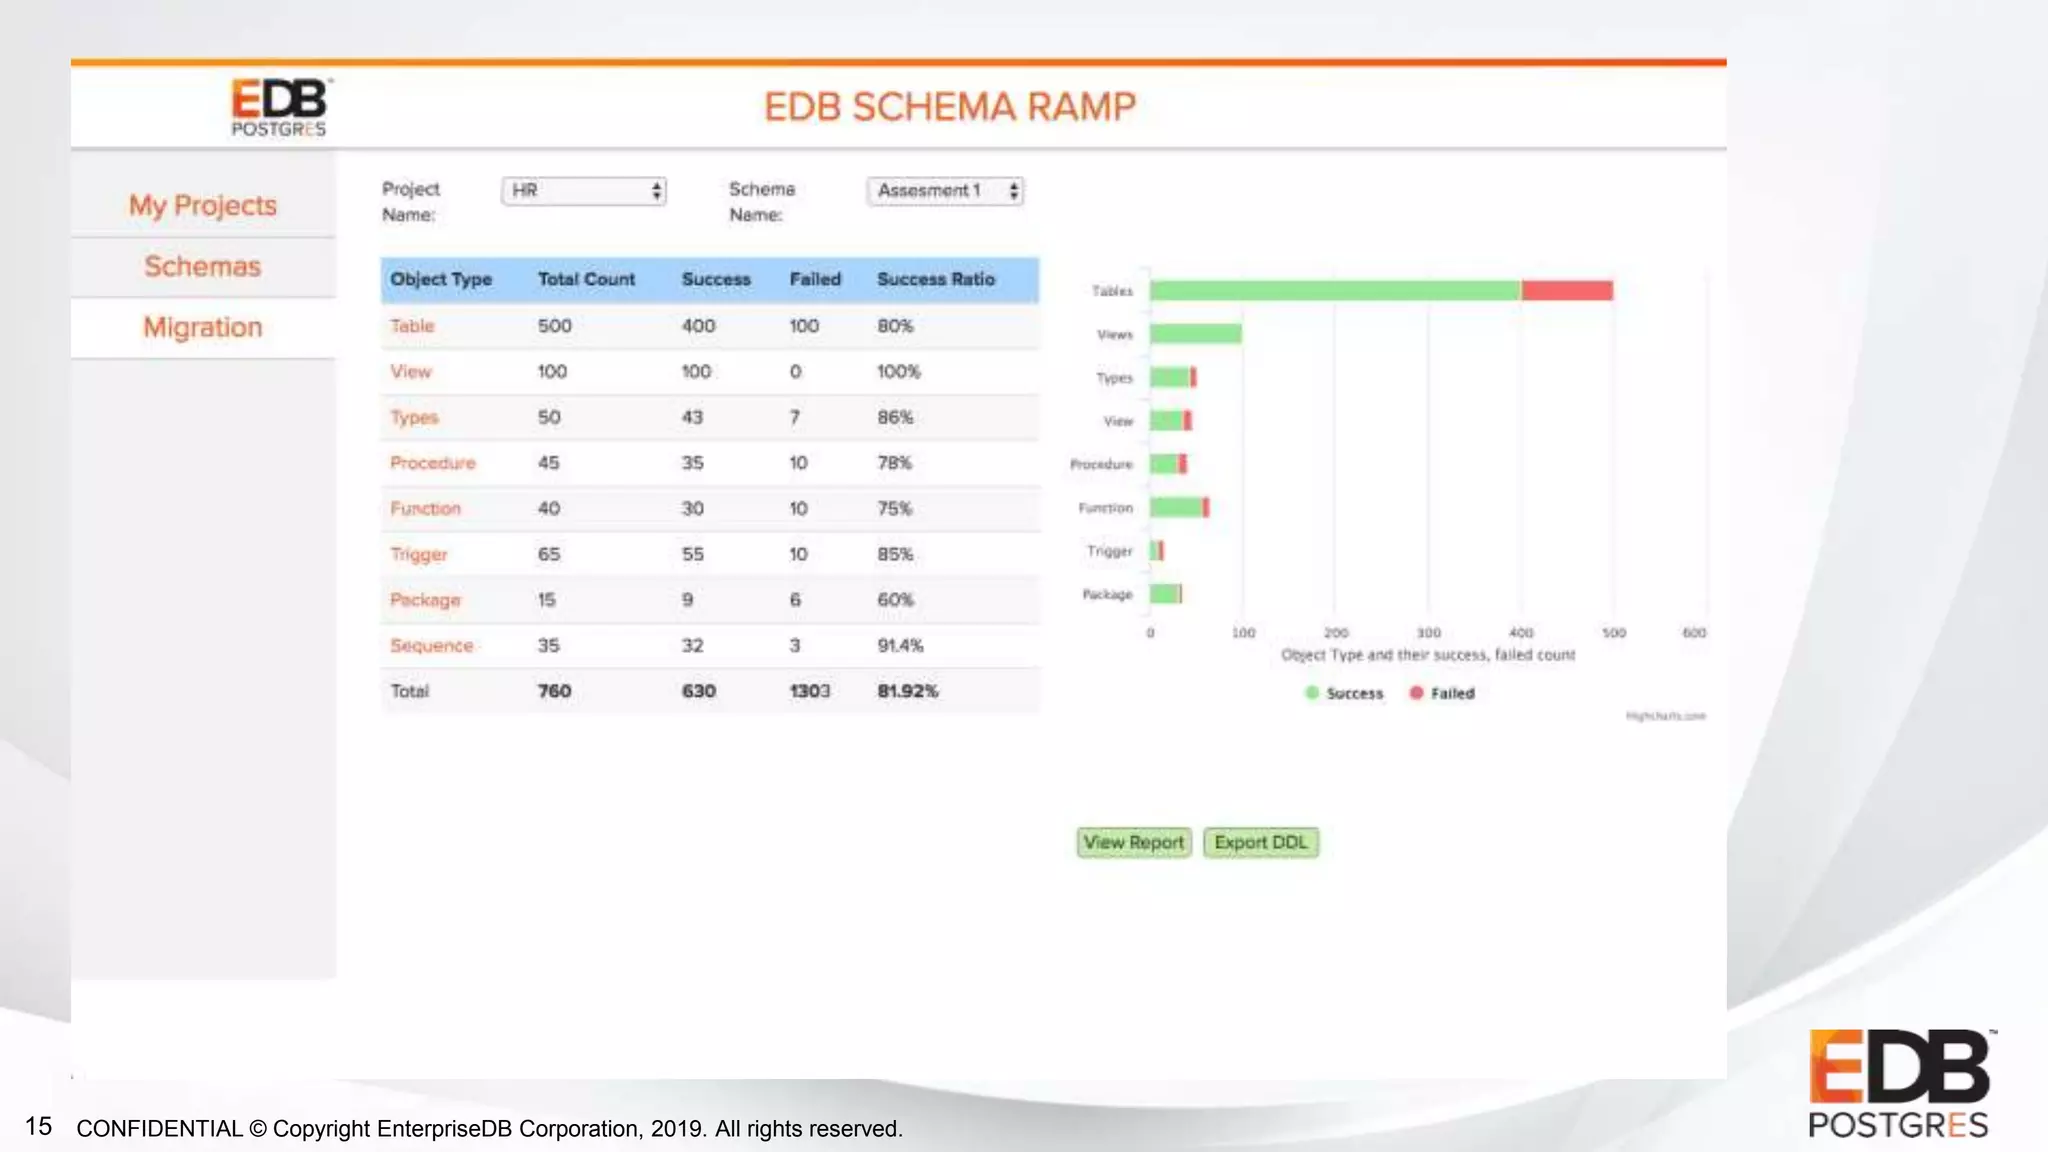Click the Sequence object type link

tap(431, 646)
